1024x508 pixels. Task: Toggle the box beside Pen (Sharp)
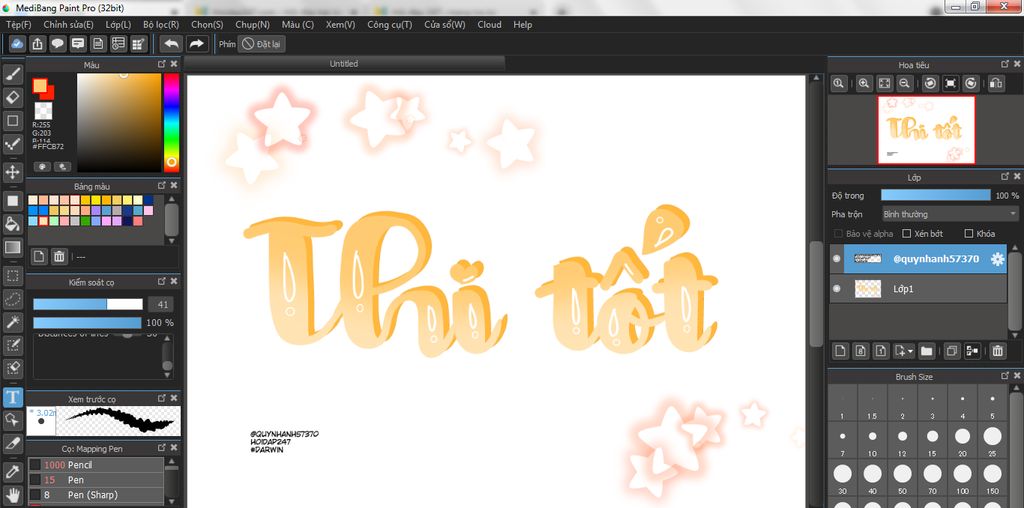(35, 495)
